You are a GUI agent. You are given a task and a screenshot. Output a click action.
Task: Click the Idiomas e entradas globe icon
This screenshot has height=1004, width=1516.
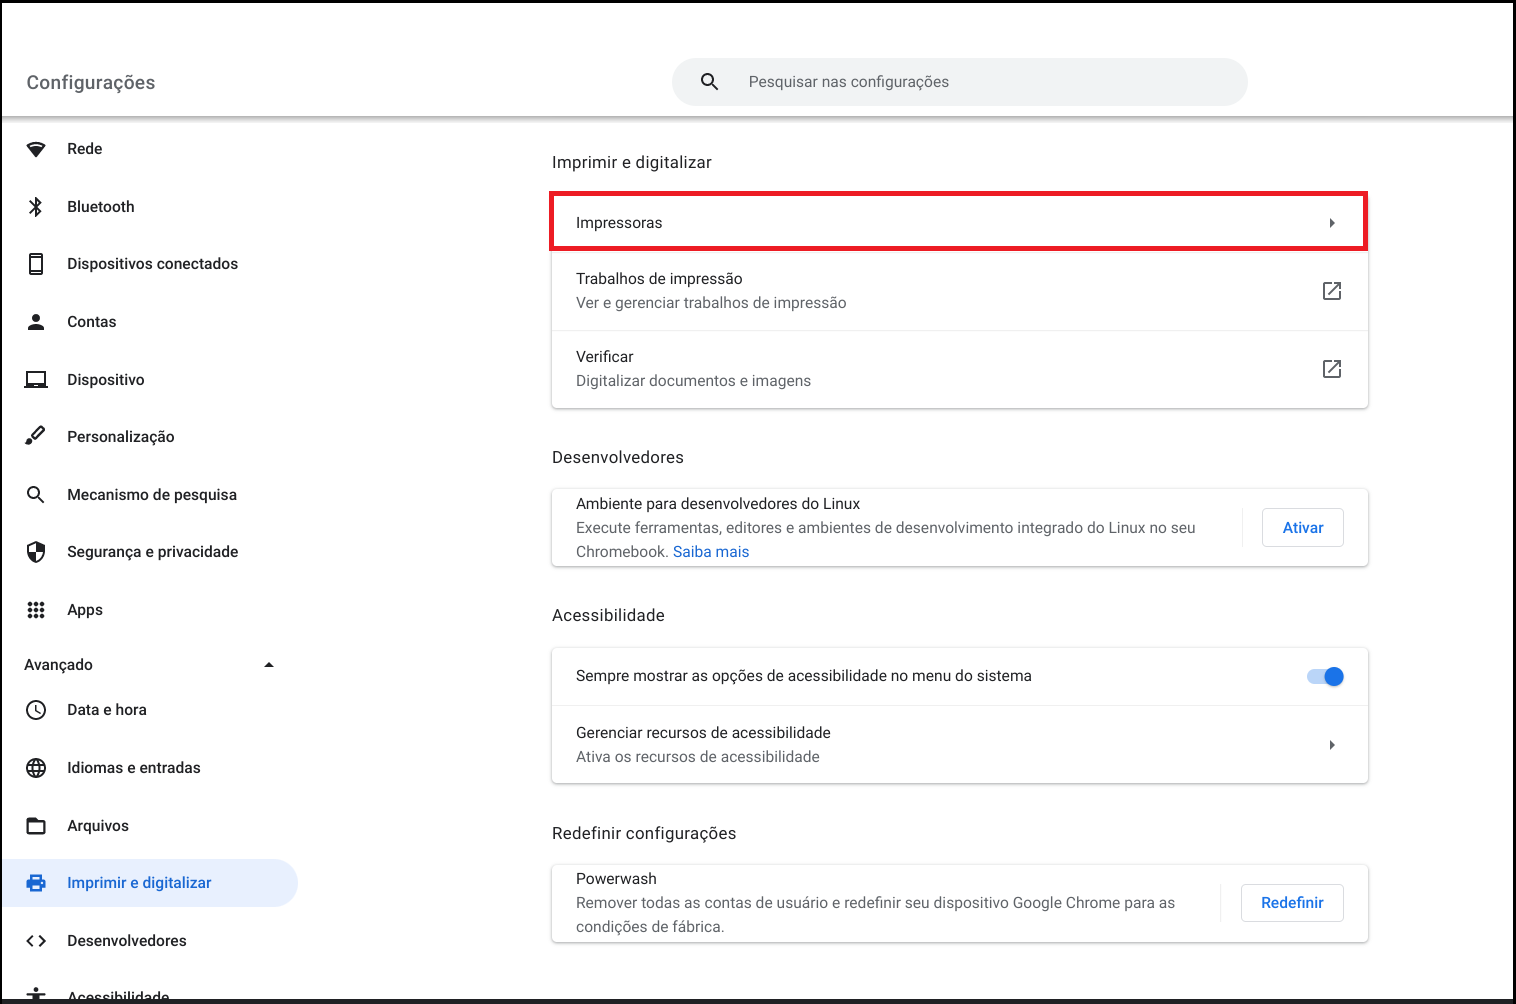[36, 768]
